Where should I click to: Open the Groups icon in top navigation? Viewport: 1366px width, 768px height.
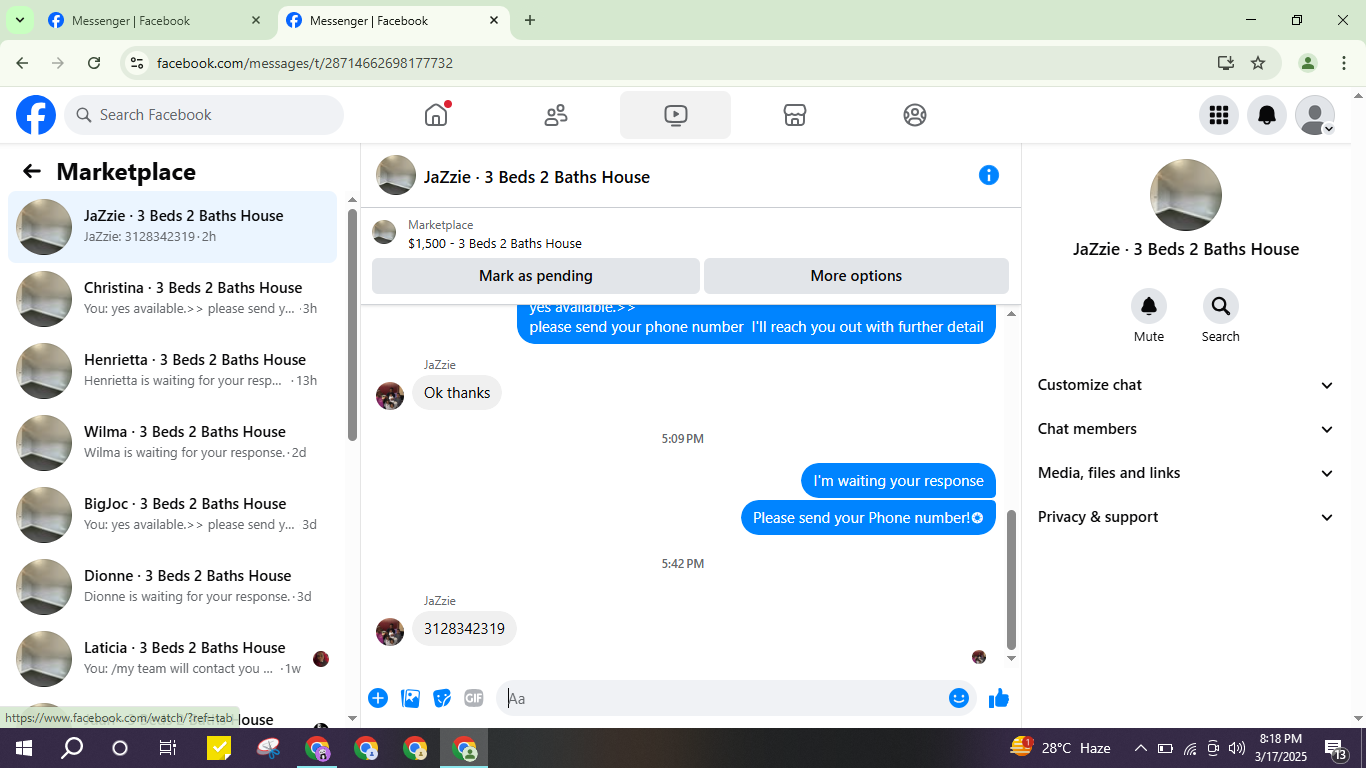click(915, 115)
